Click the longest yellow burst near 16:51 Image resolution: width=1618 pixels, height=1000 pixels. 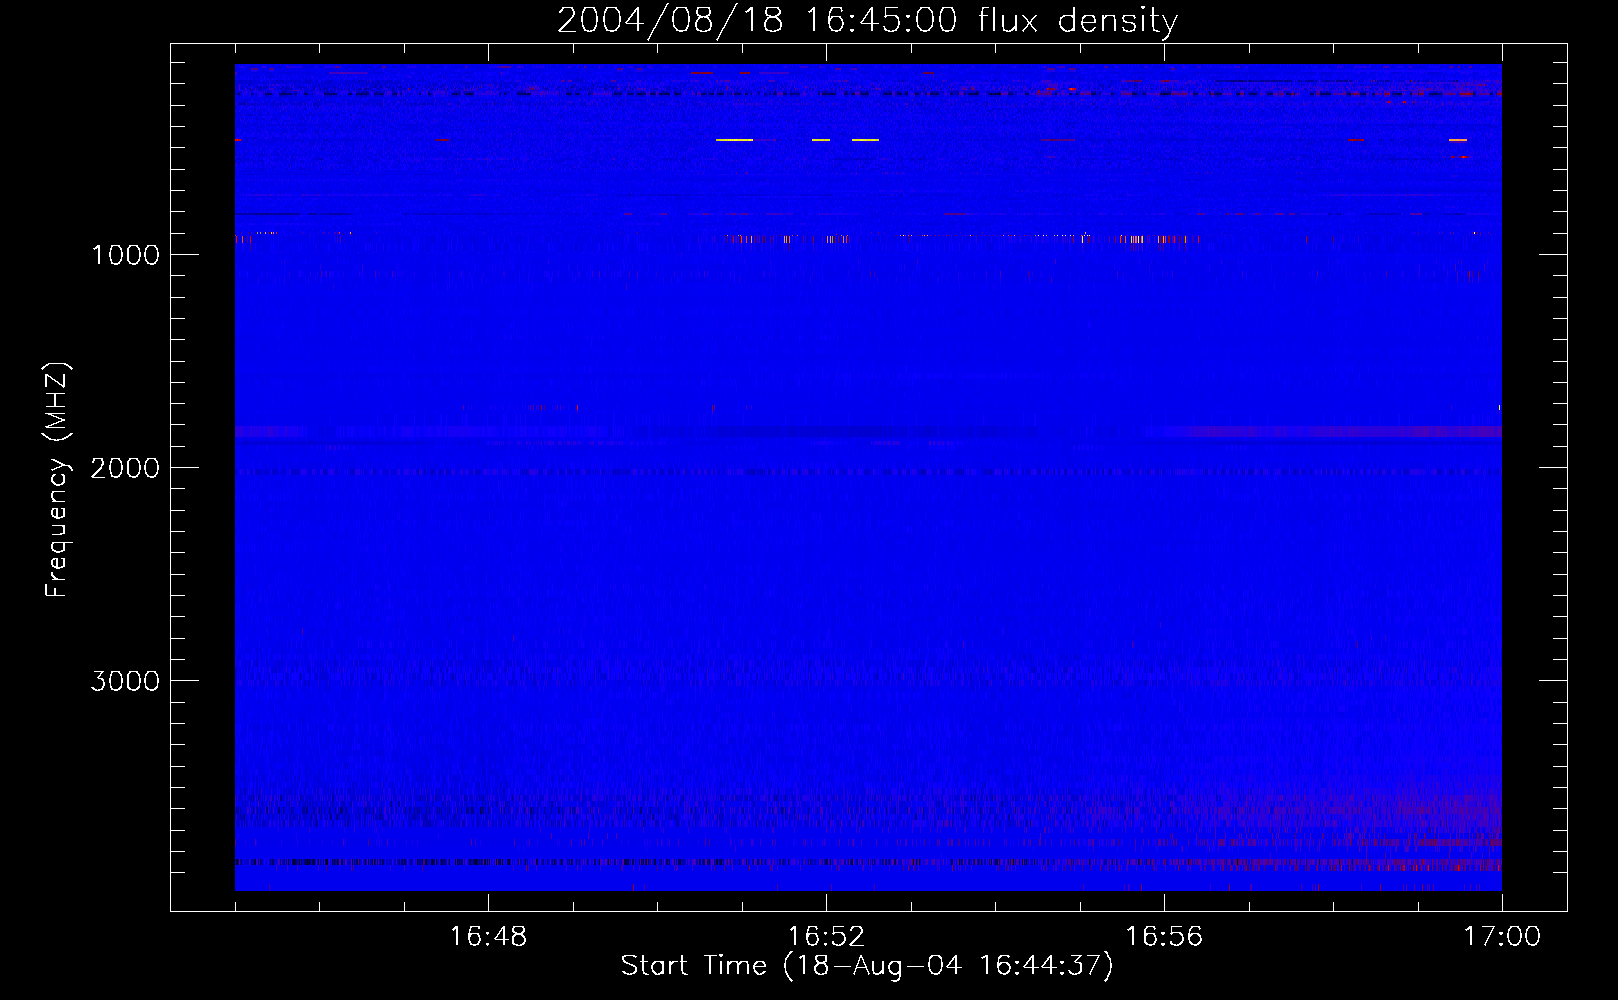pyautogui.click(x=735, y=140)
